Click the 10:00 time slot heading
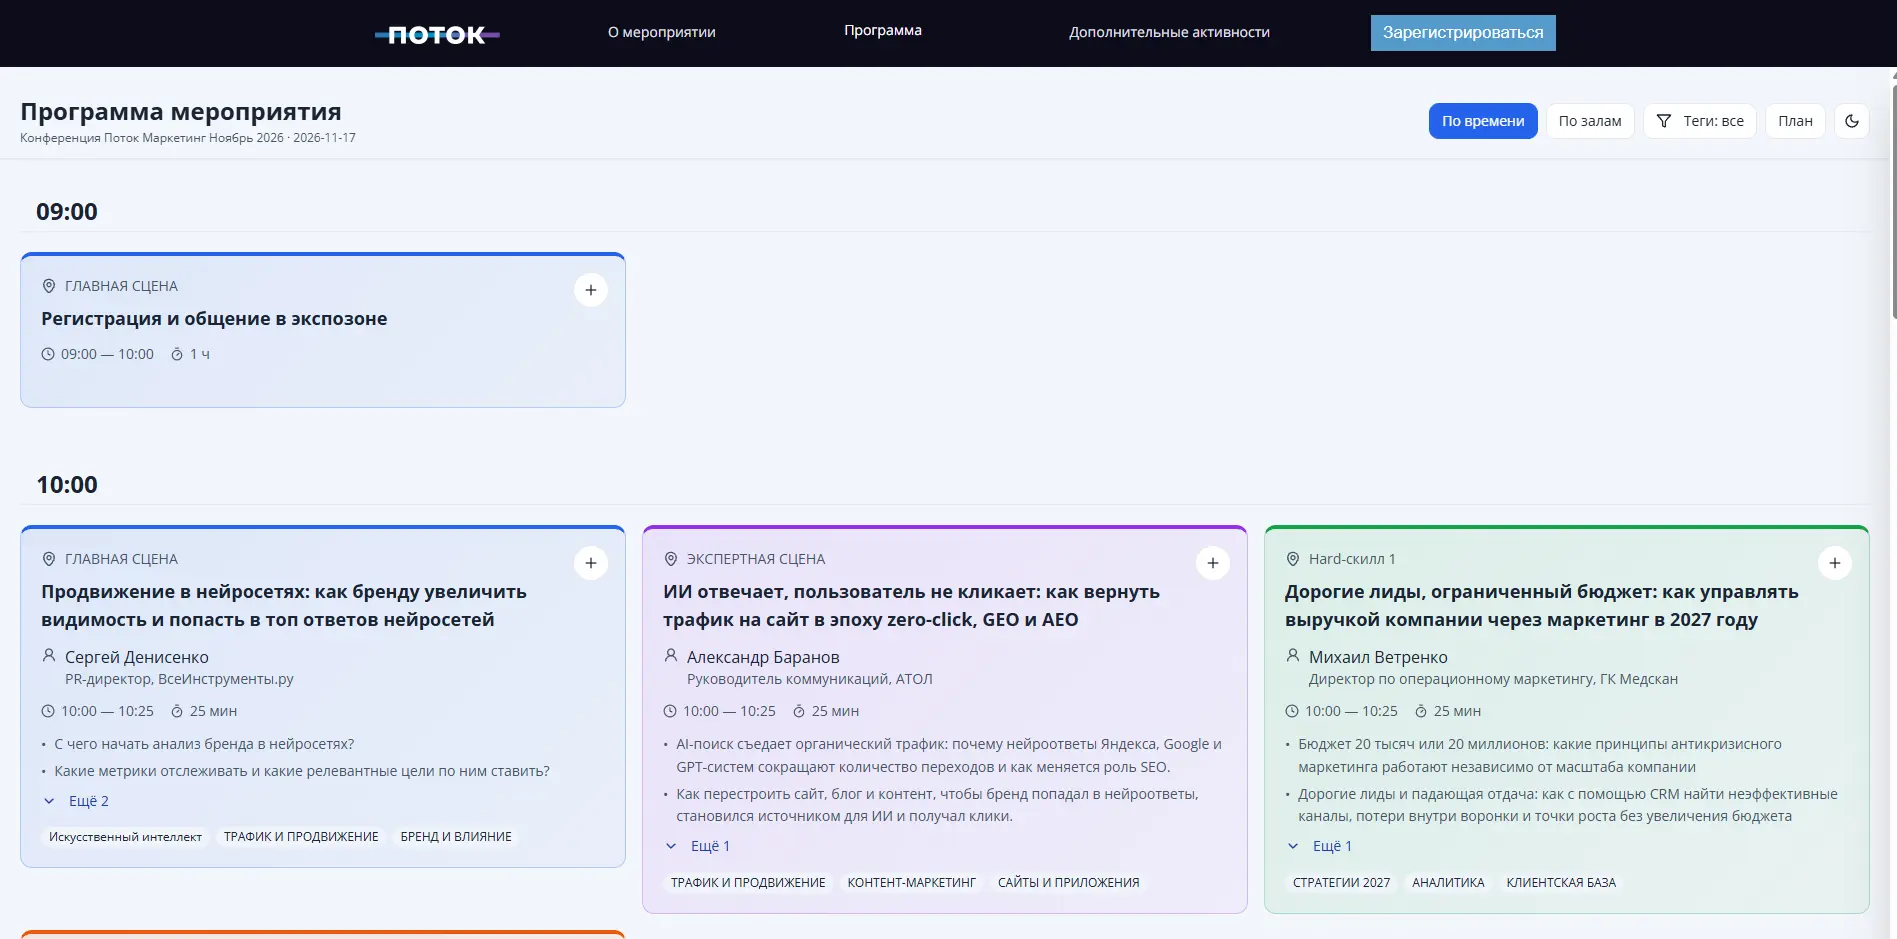 (x=67, y=485)
